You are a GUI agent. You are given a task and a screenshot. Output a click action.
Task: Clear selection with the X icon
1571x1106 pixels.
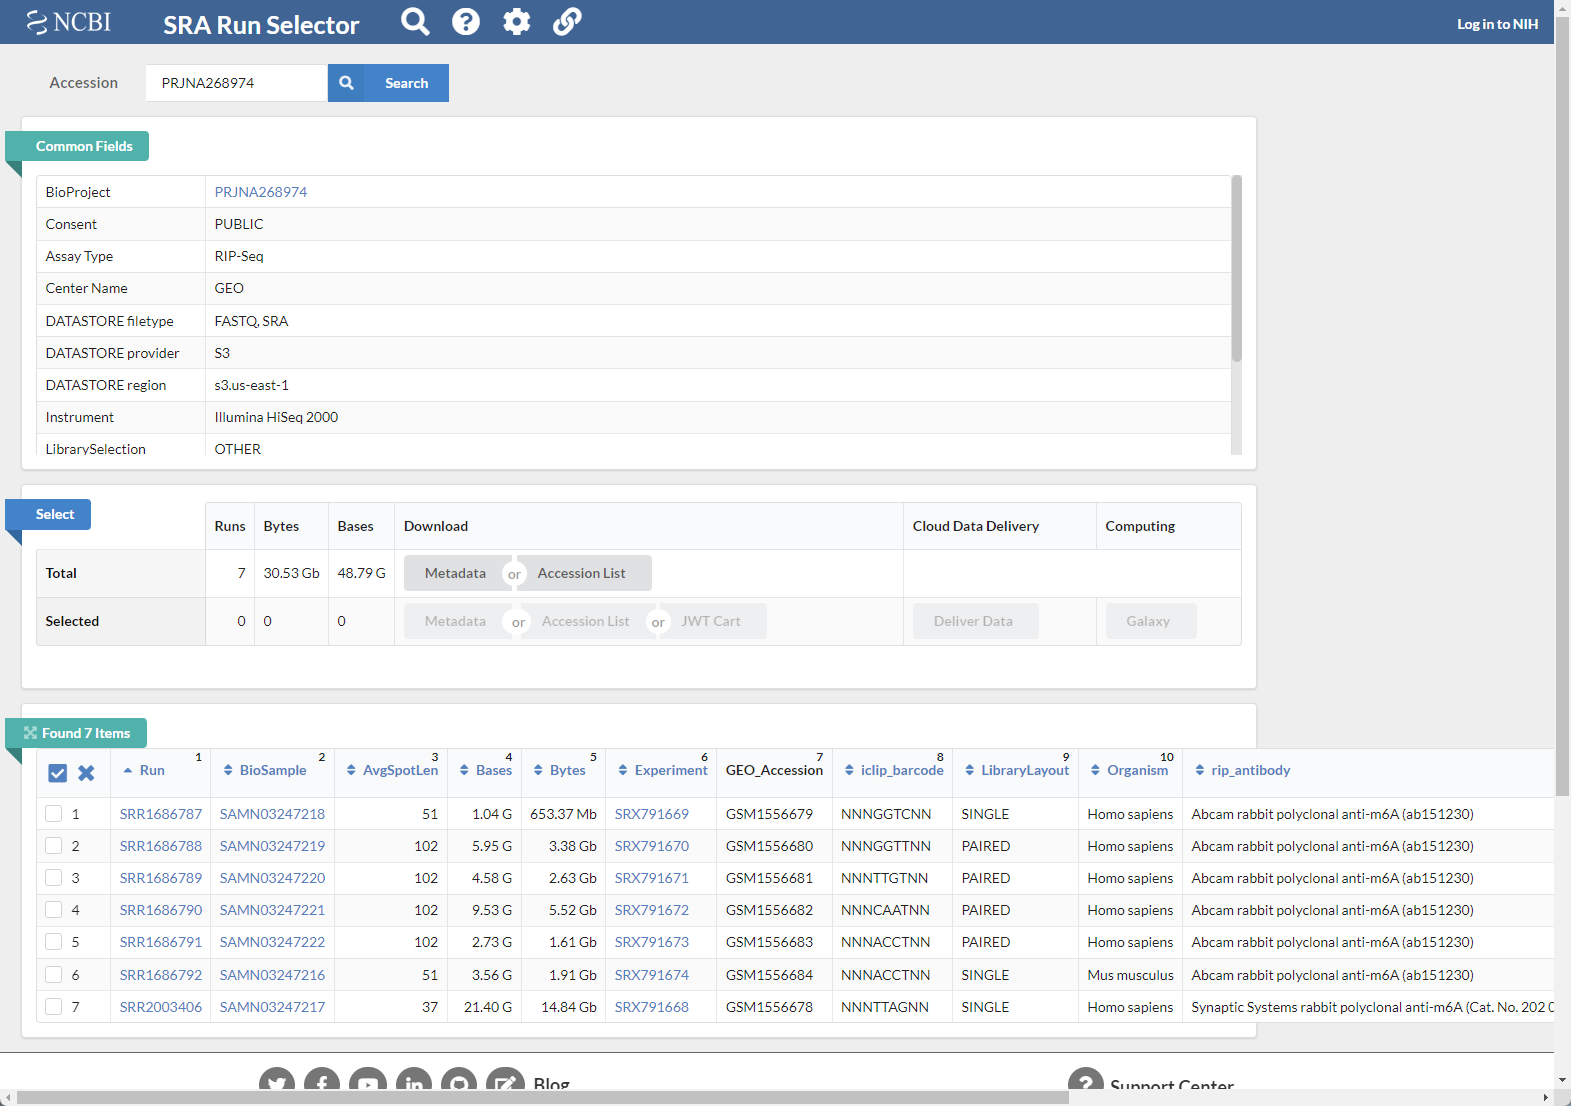[x=86, y=773]
